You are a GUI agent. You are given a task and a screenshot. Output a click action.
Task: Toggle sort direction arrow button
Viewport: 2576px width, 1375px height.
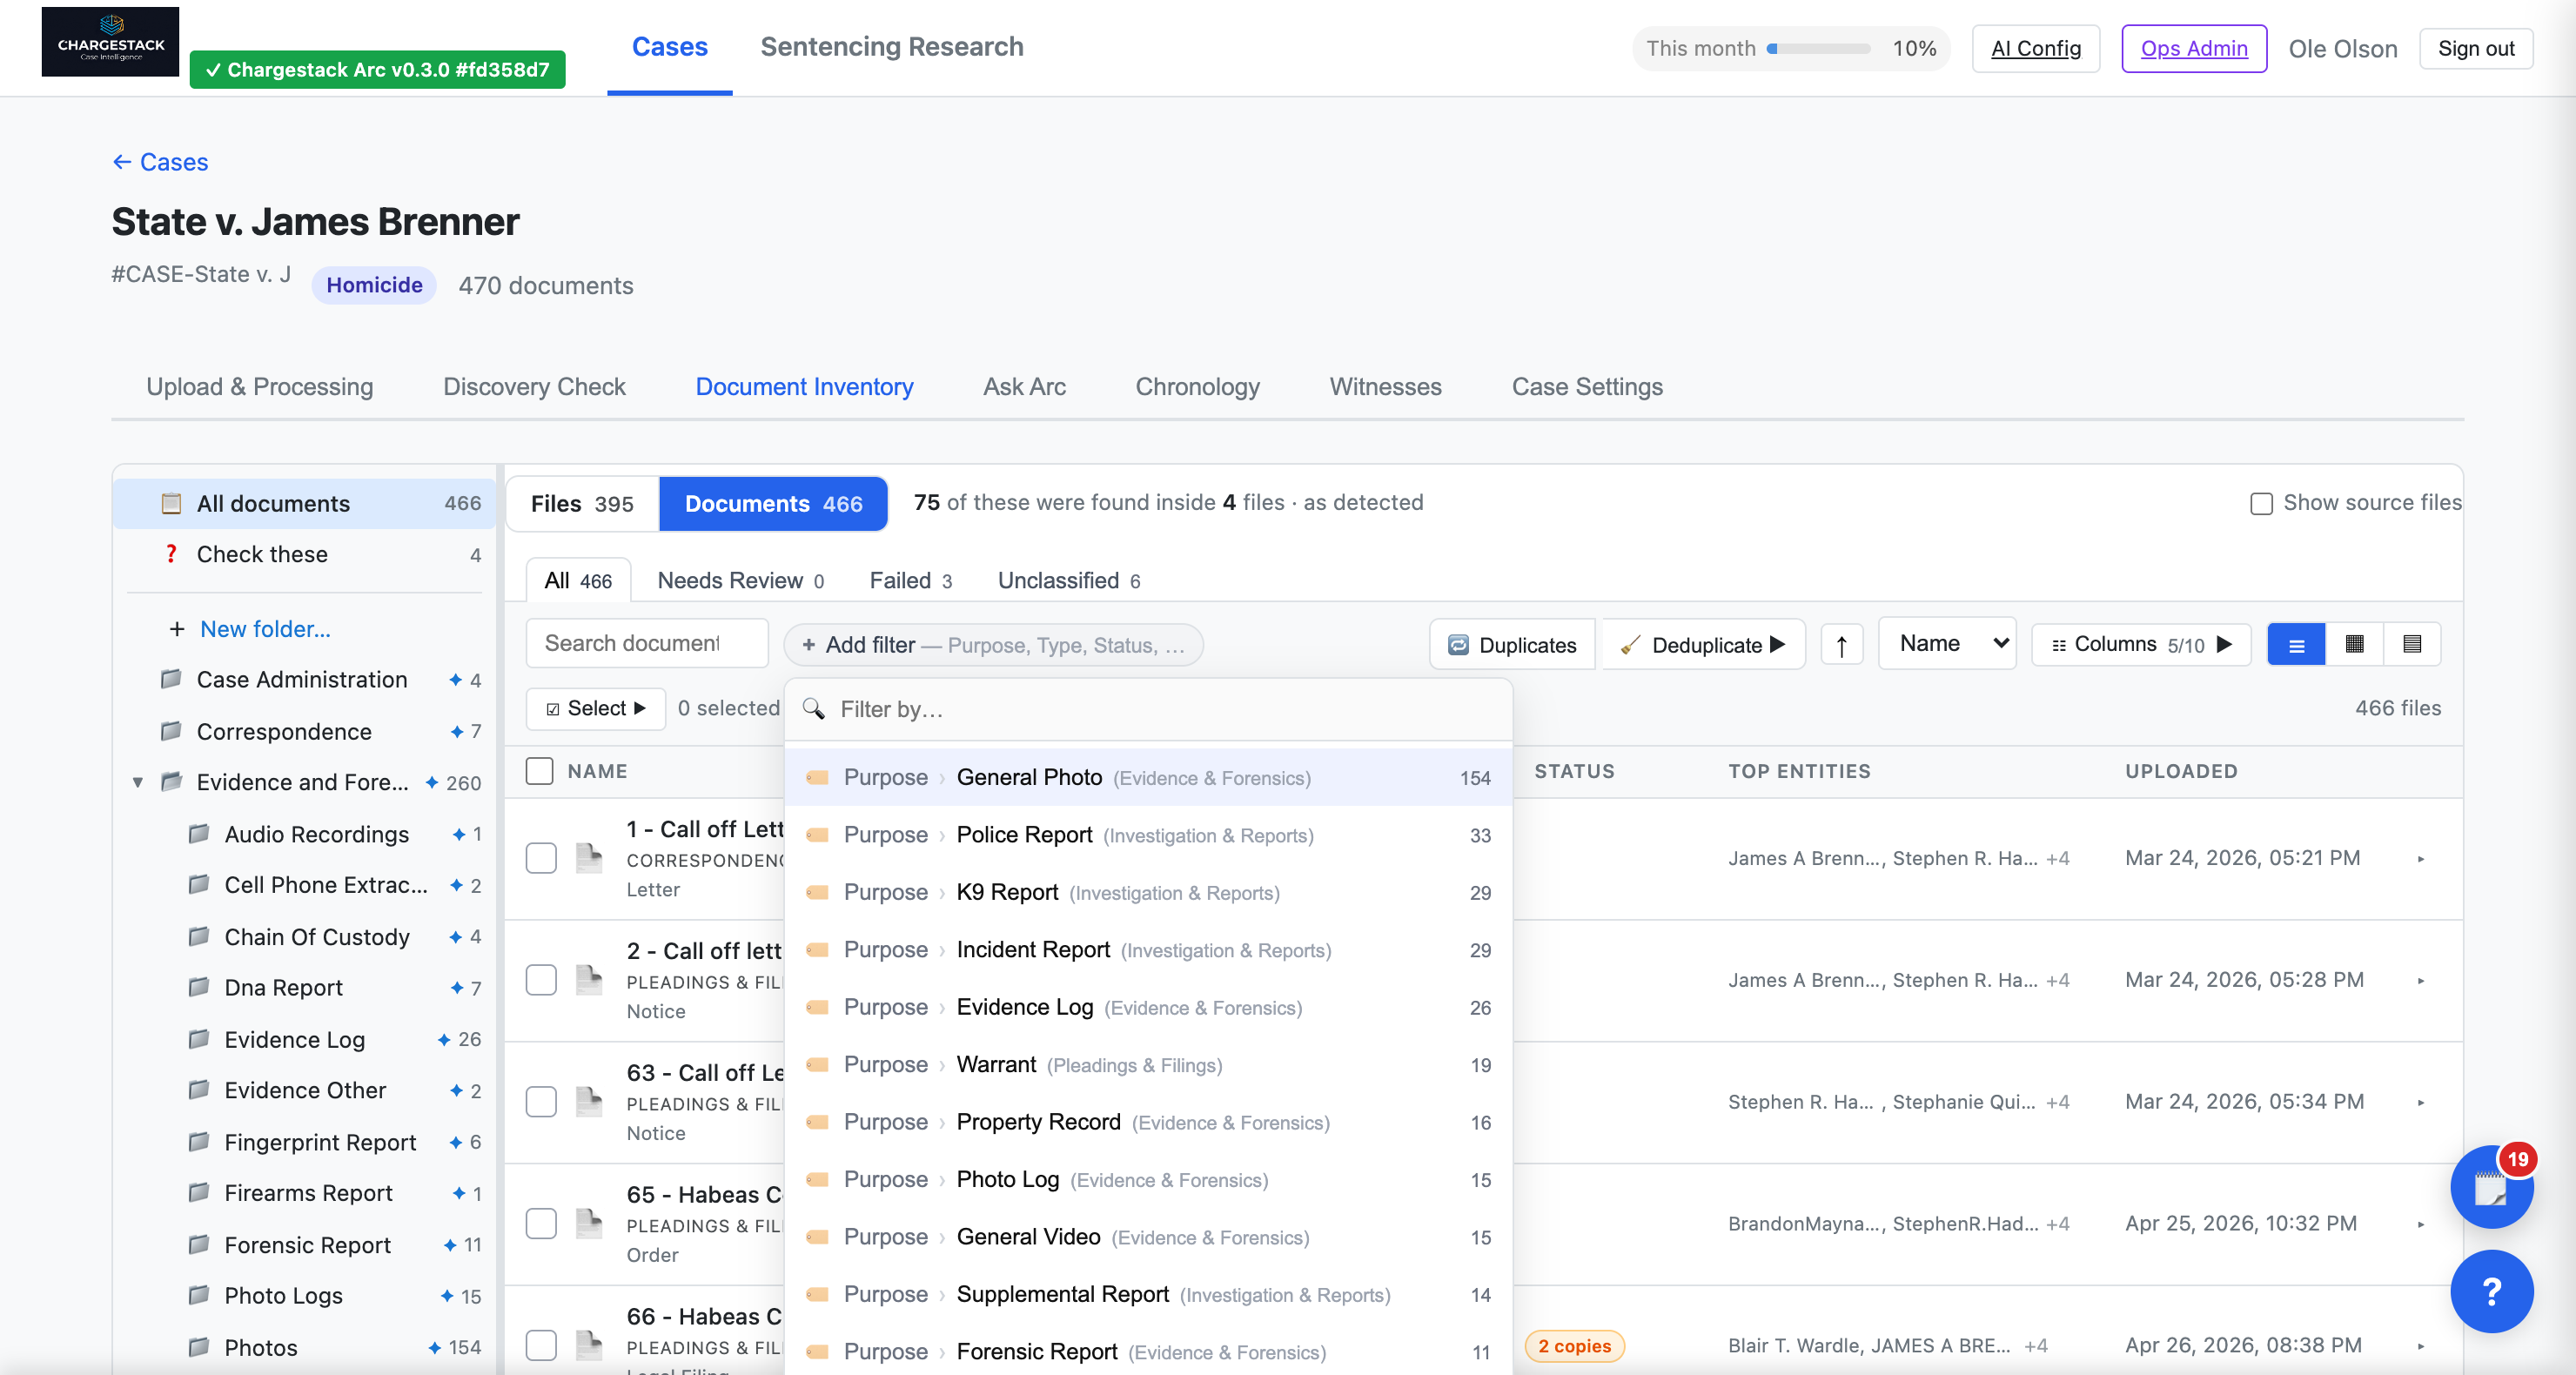pyautogui.click(x=1841, y=644)
